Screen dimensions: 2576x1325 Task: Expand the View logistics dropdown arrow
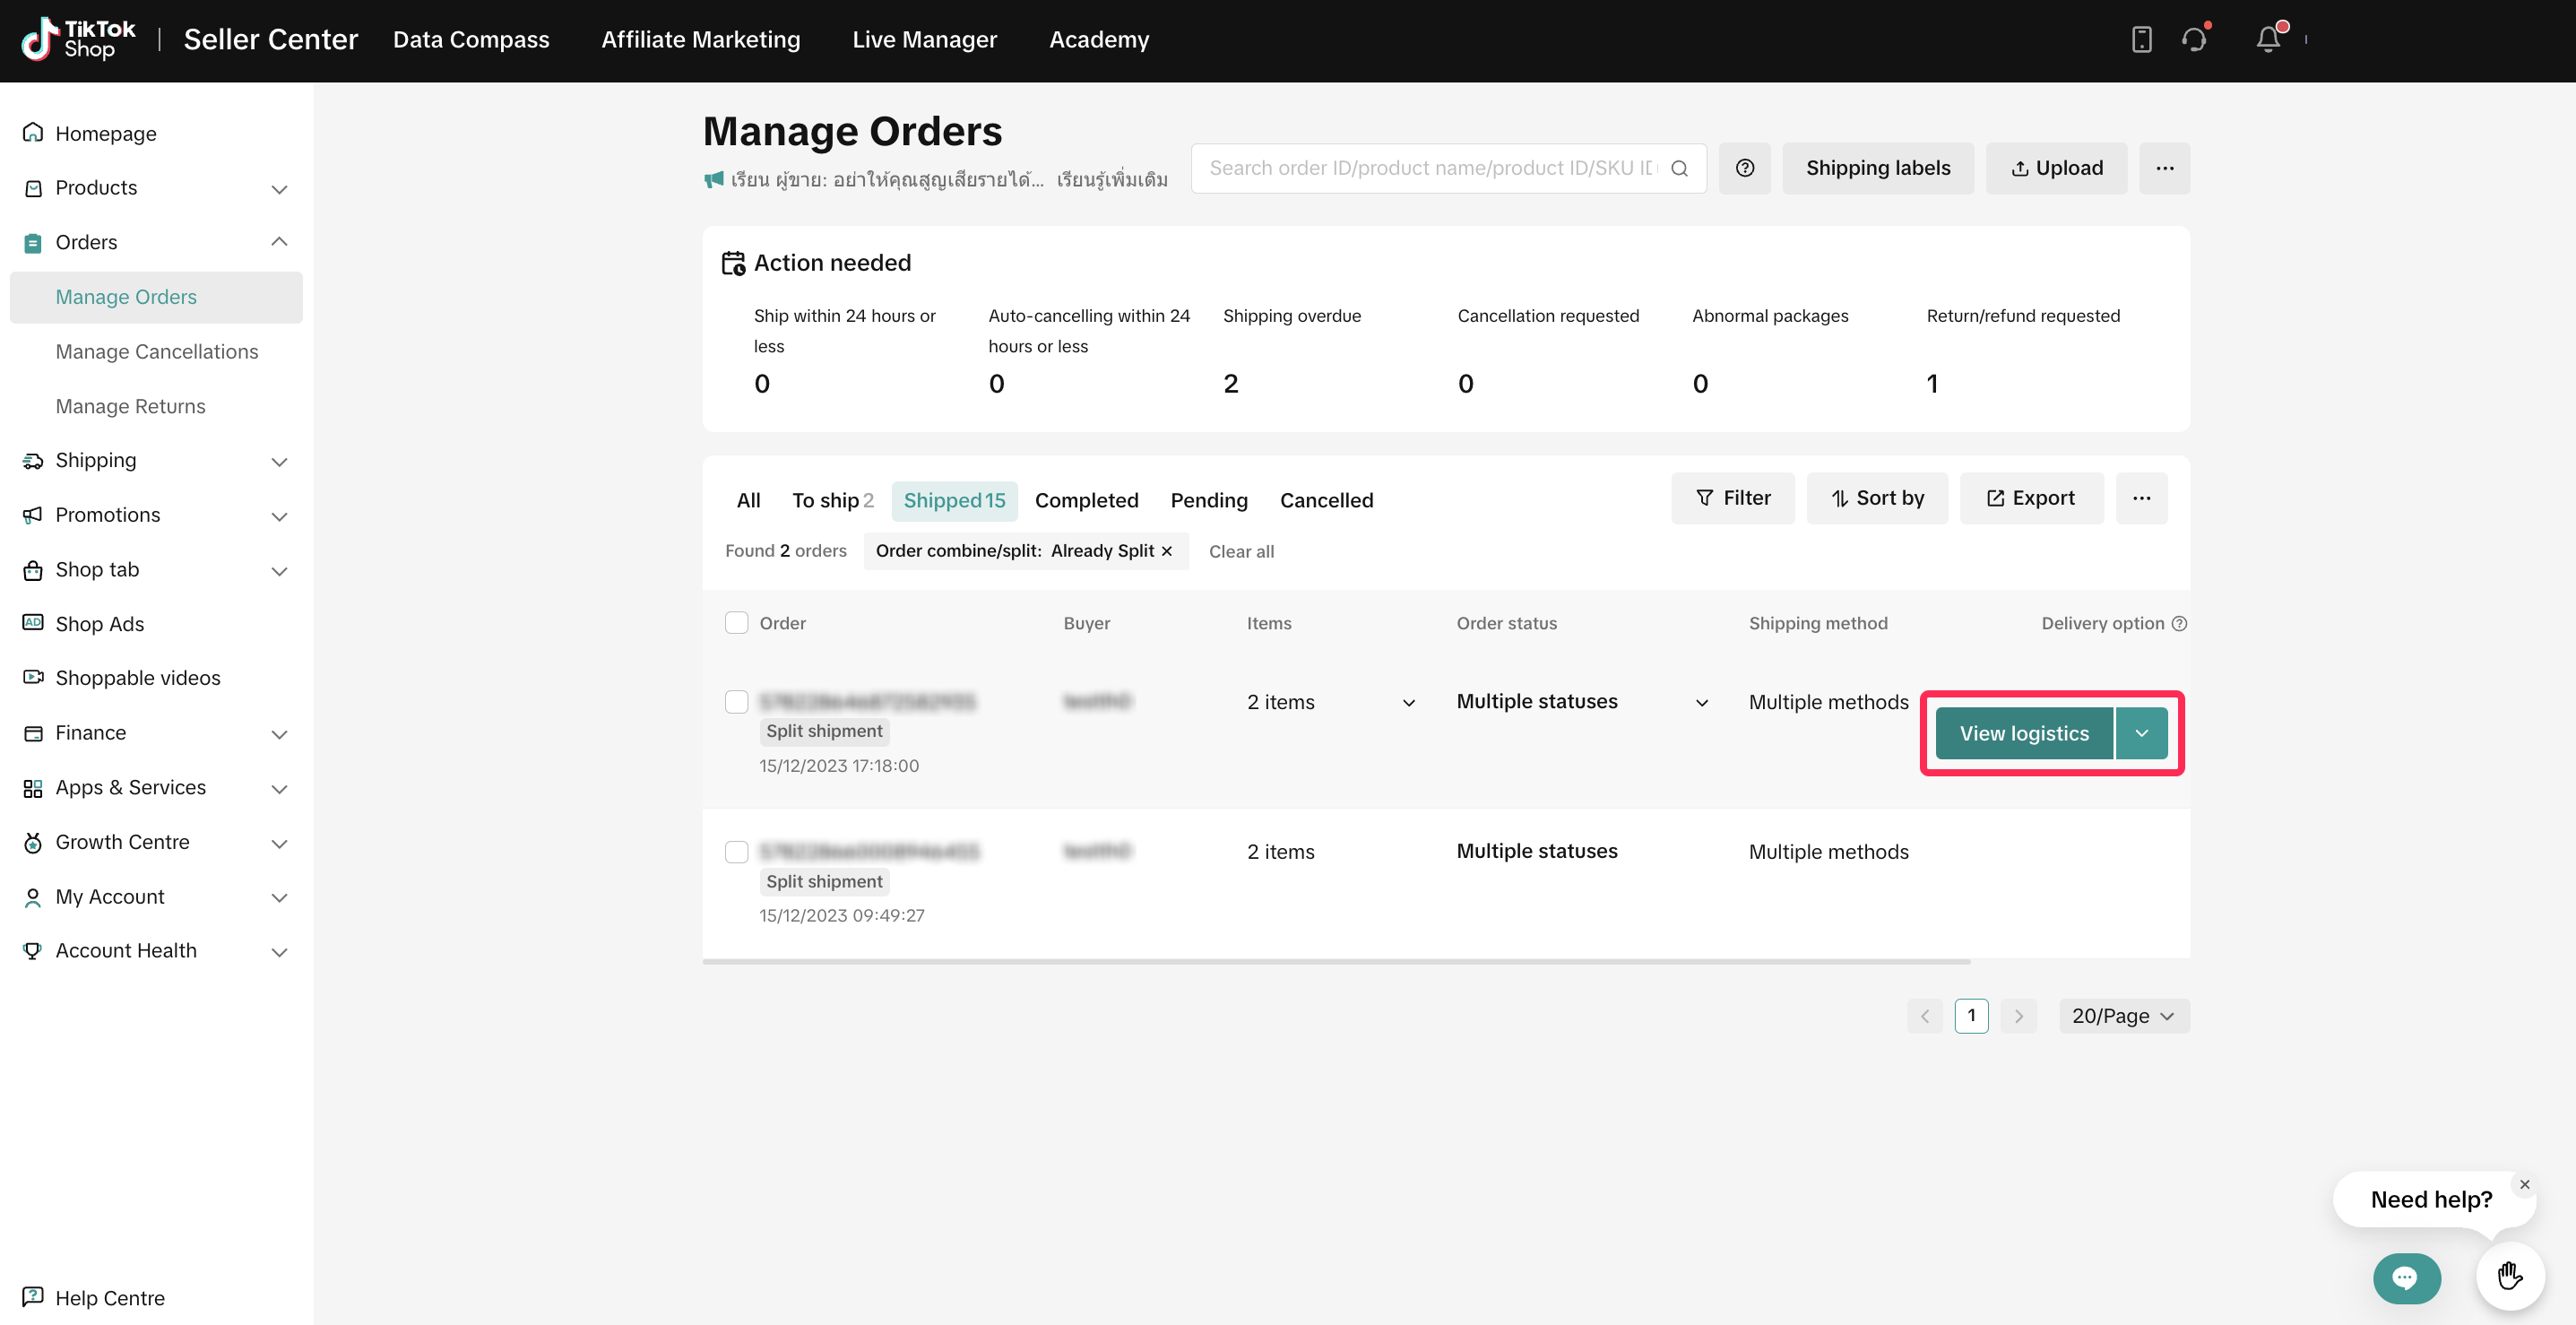pos(2141,733)
